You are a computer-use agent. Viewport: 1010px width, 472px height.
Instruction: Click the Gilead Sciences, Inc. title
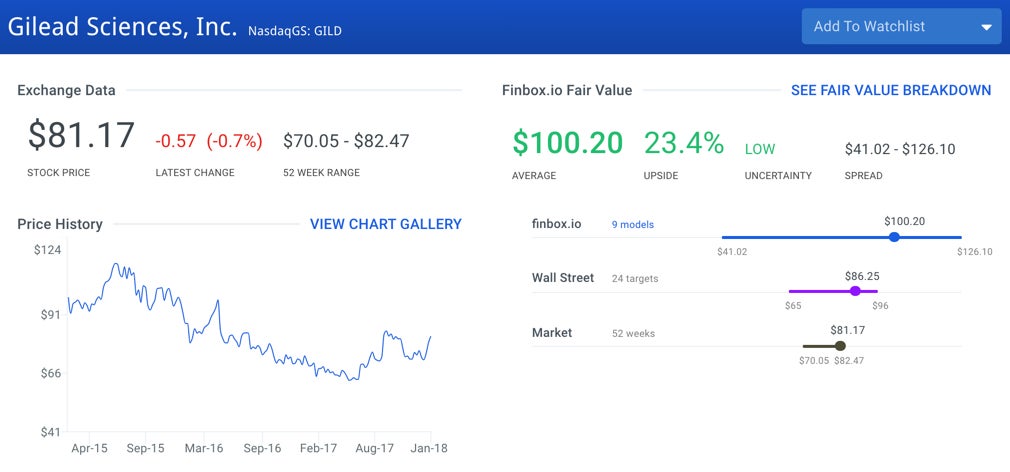pyautogui.click(x=122, y=27)
